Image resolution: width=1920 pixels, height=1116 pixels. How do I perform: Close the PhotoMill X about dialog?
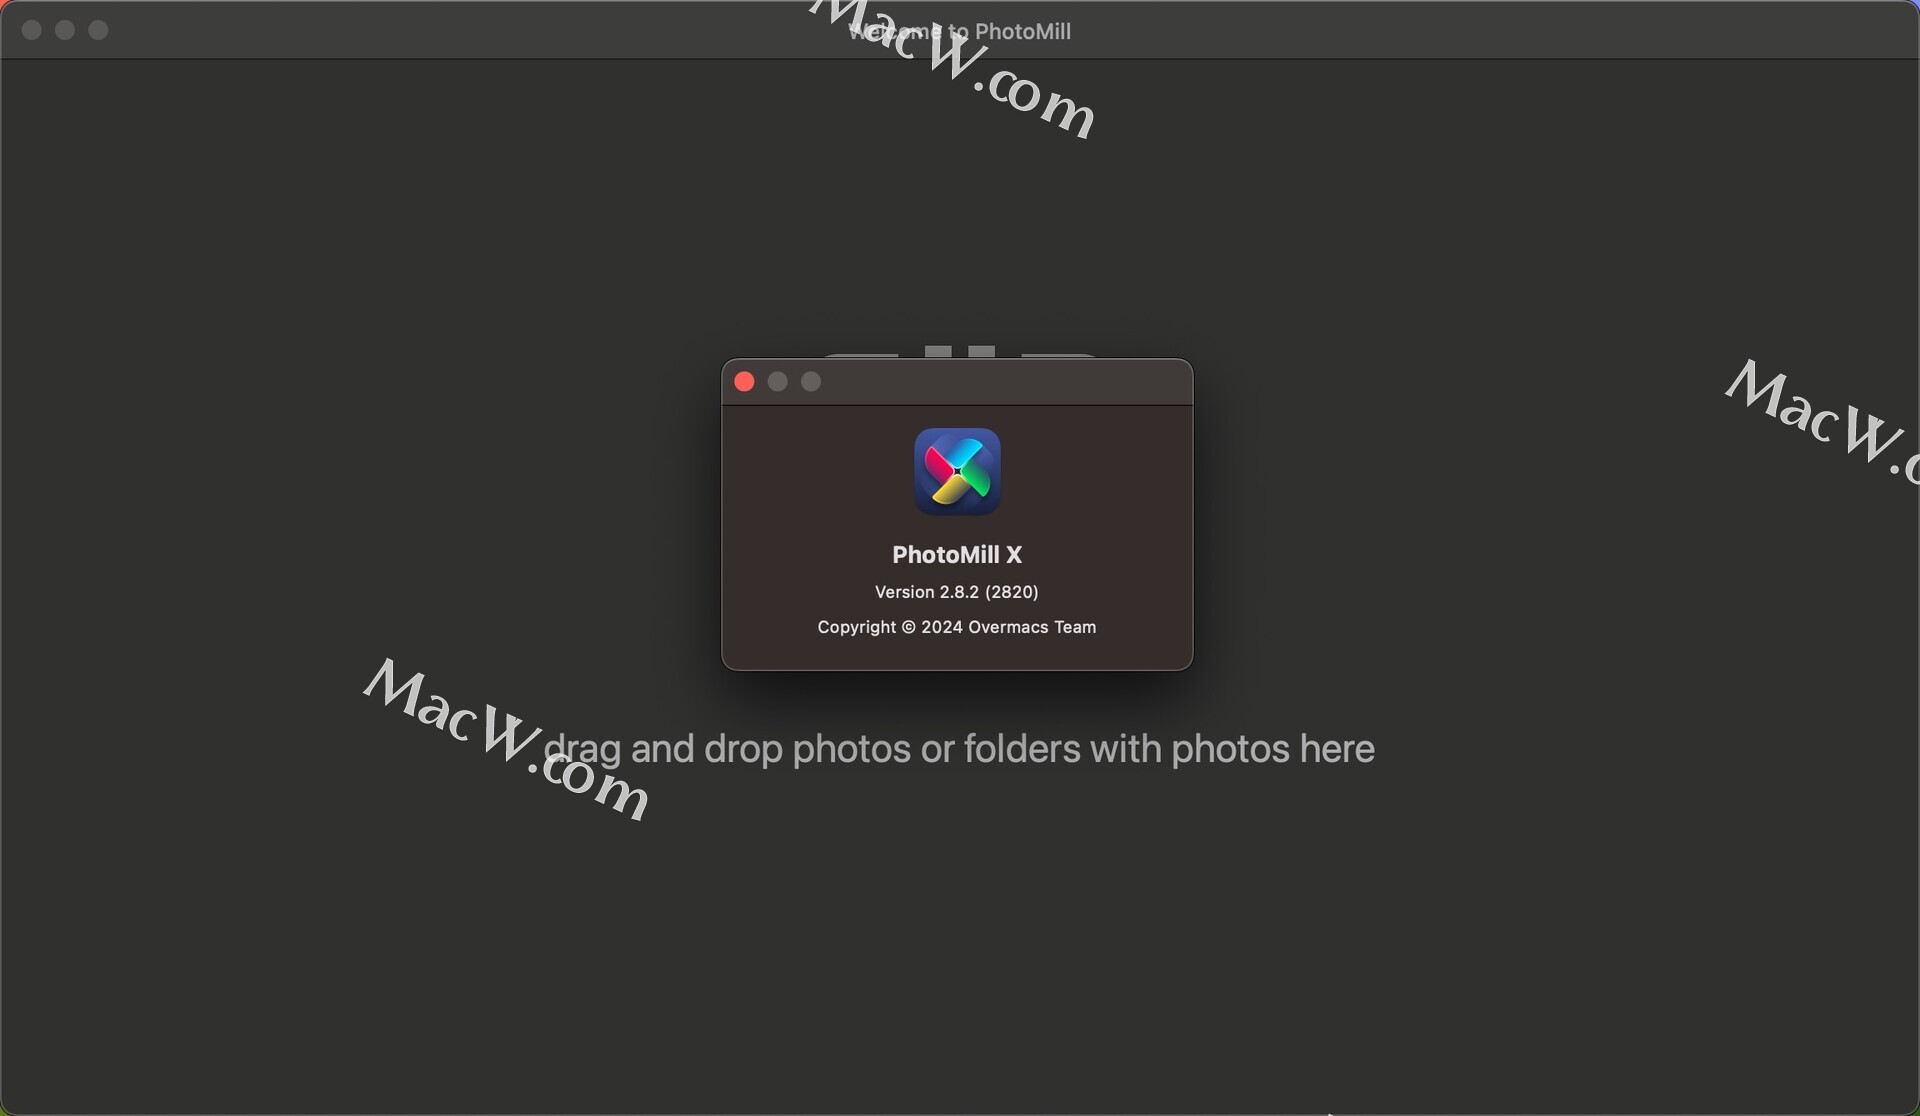[744, 382]
